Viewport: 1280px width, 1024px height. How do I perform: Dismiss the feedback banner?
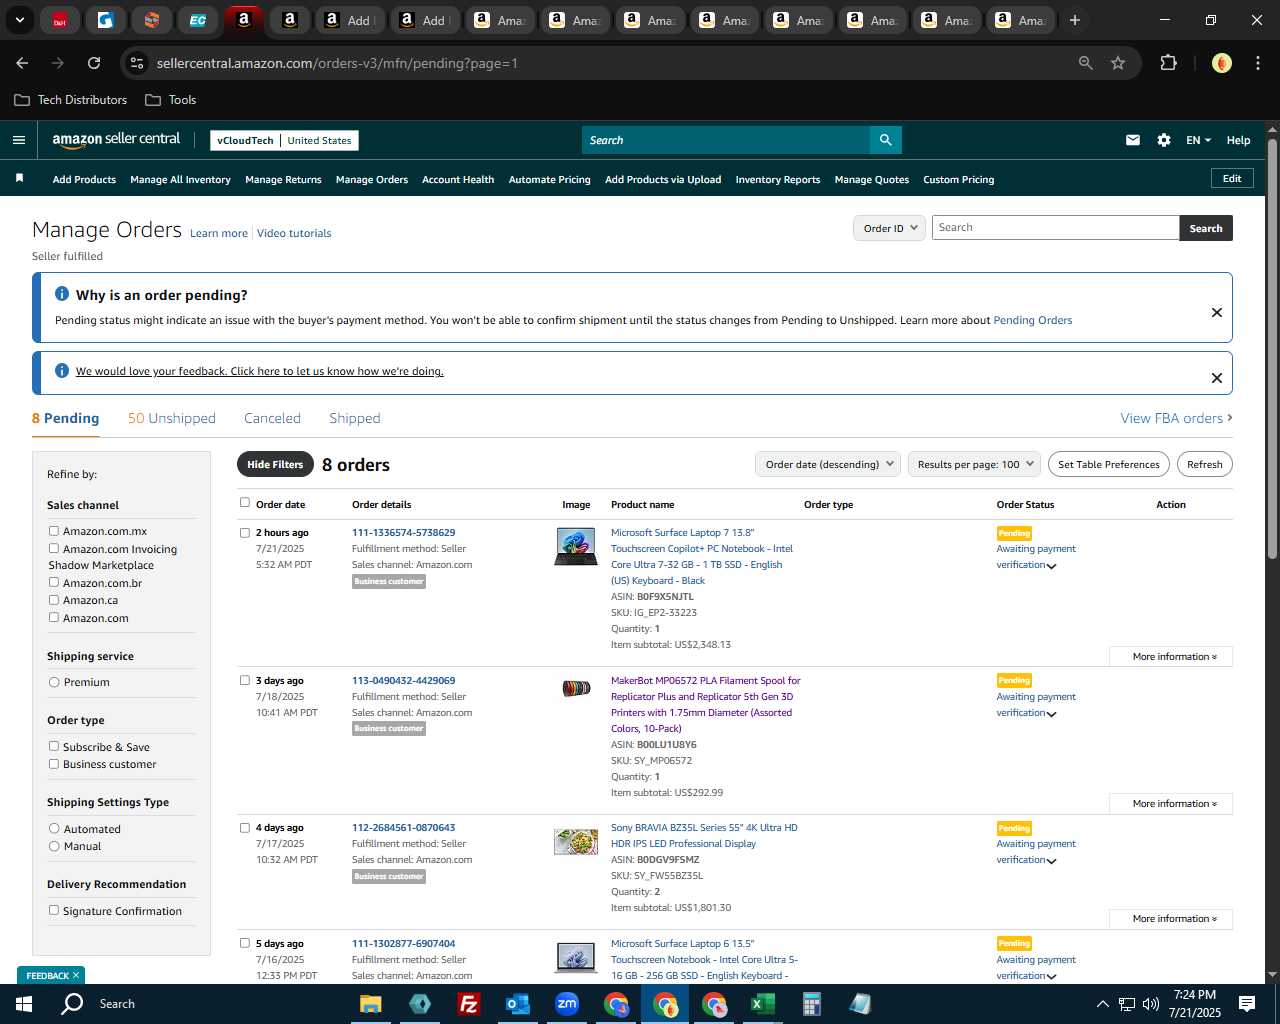(1217, 378)
